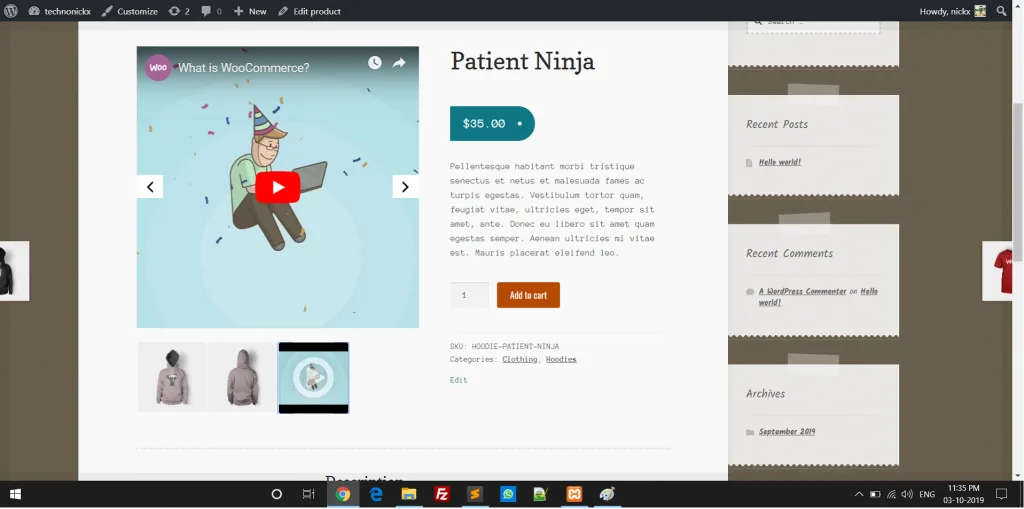This screenshot has width=1024, height=509.
Task: Open the clock showing 11:35 PM
Action: click(963, 495)
